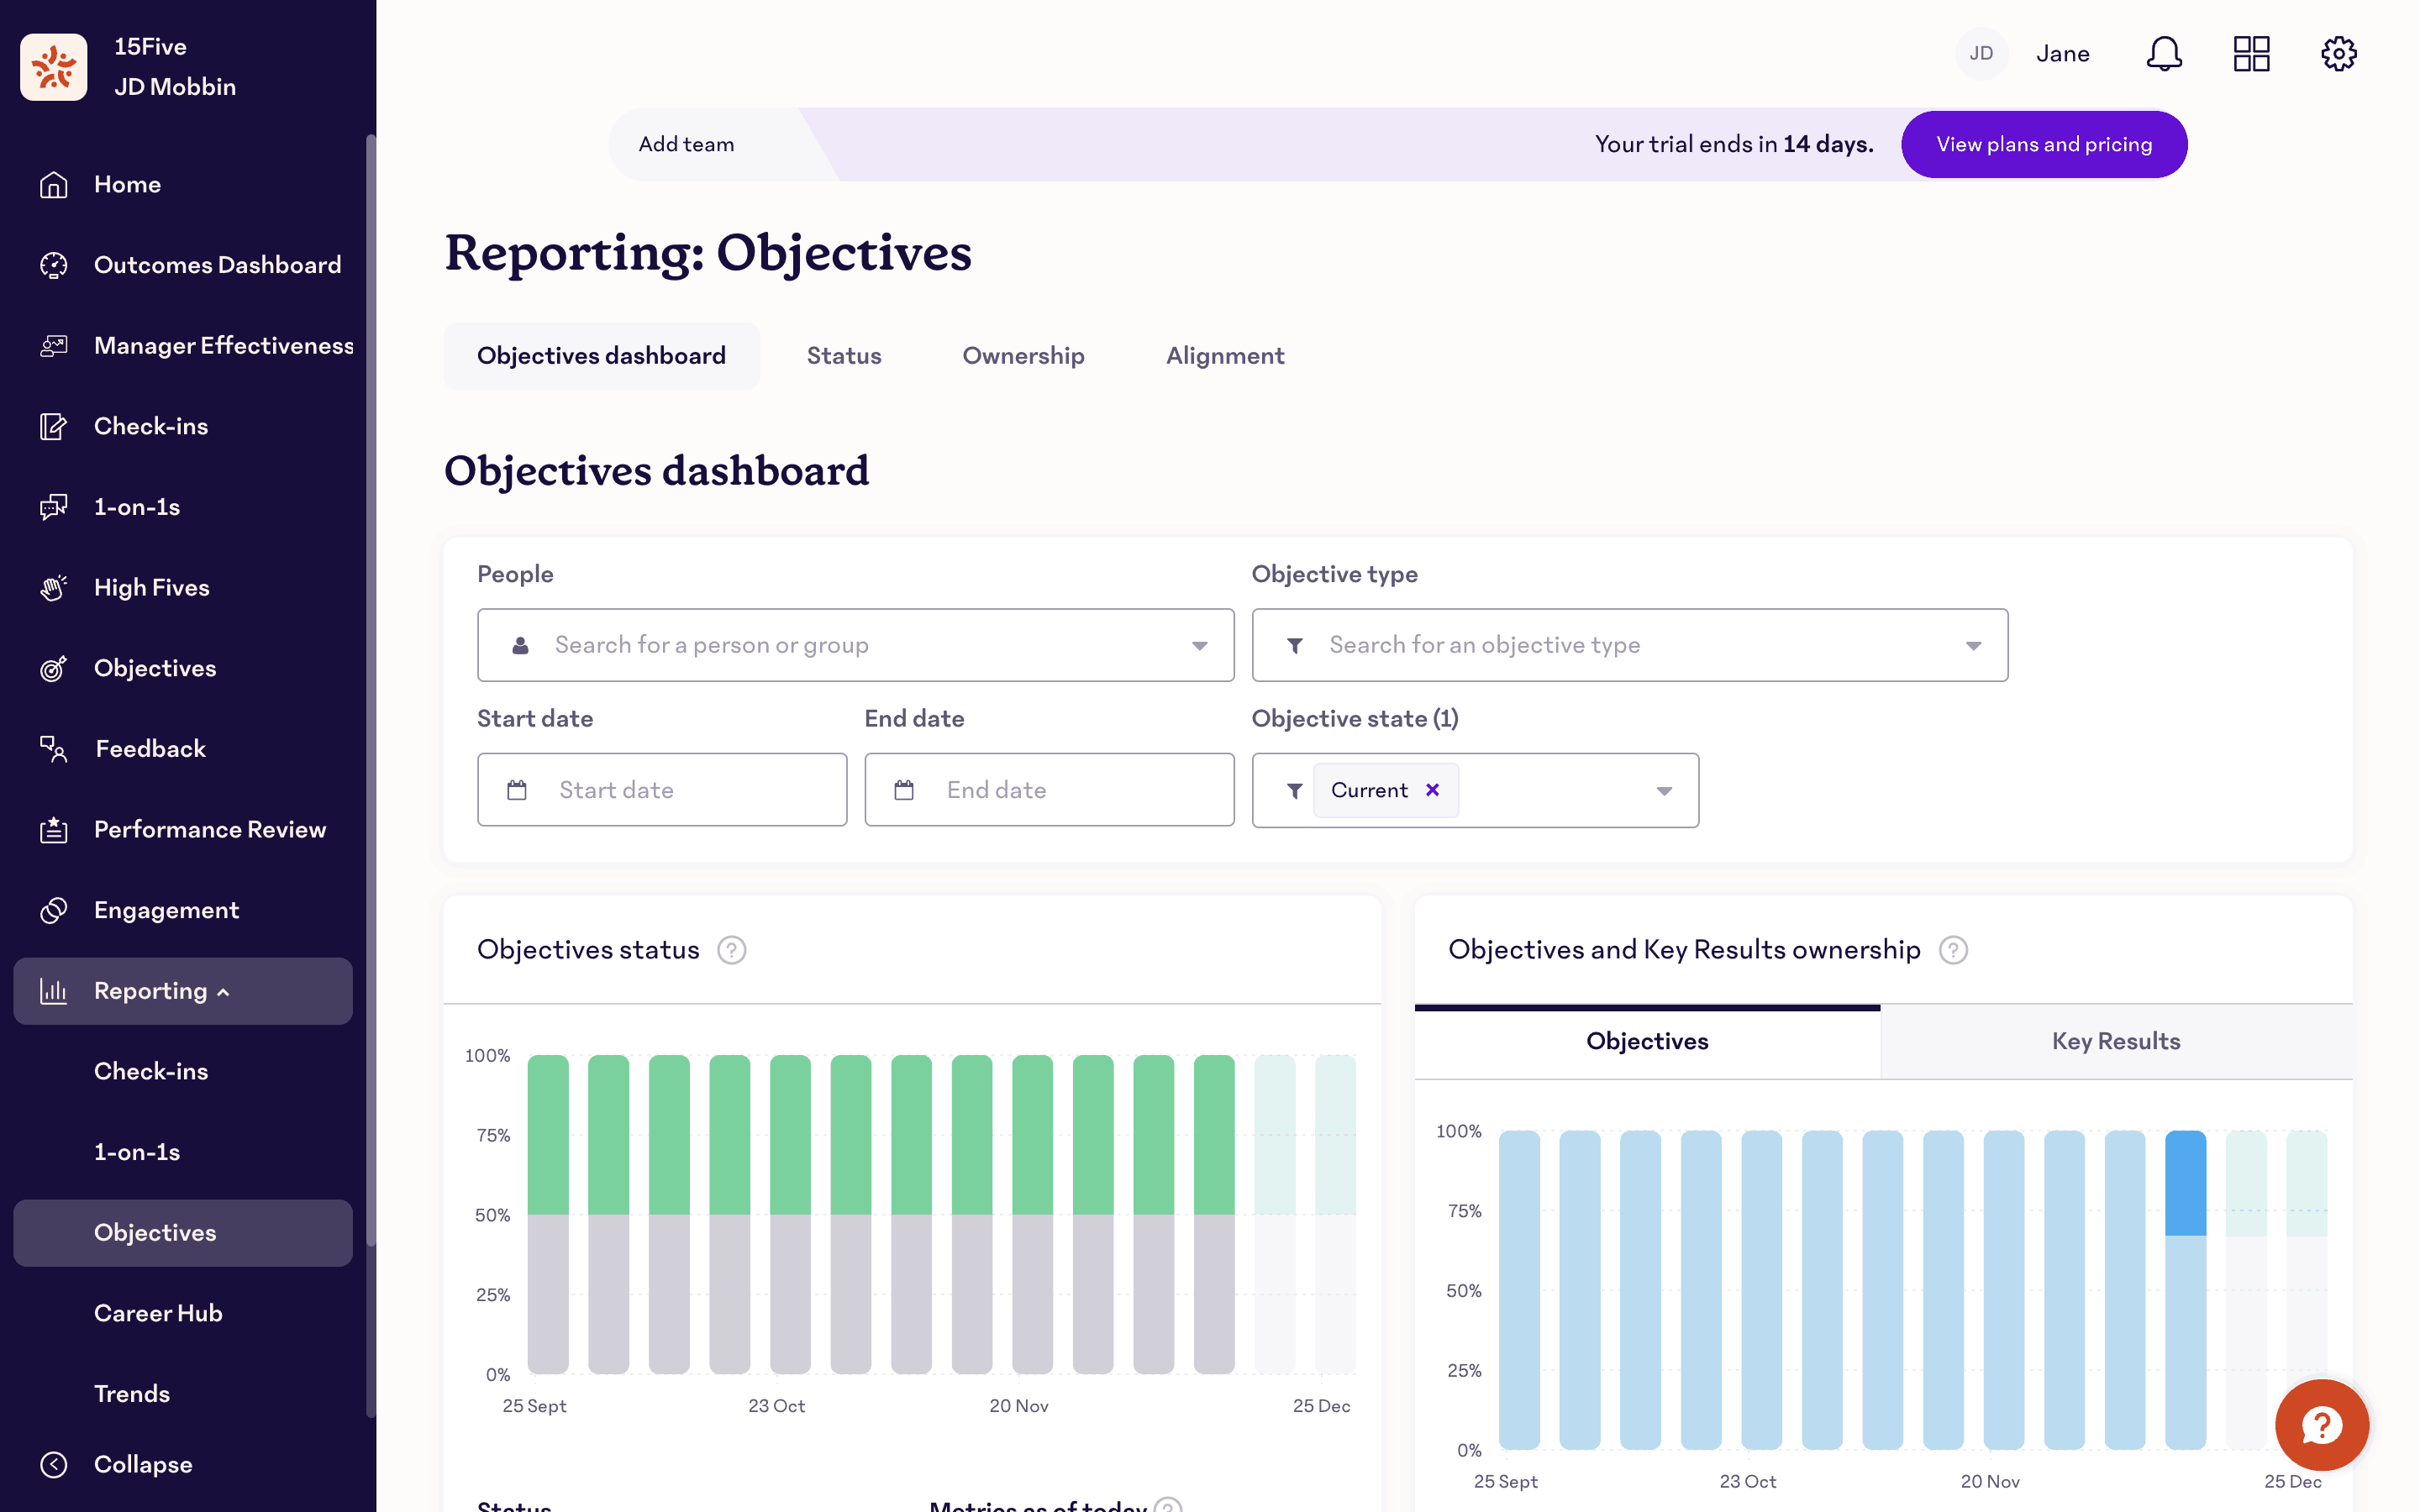Open Performance Review in the sidebar
The width and height of the screenshot is (2420, 1512).
(x=183, y=830)
